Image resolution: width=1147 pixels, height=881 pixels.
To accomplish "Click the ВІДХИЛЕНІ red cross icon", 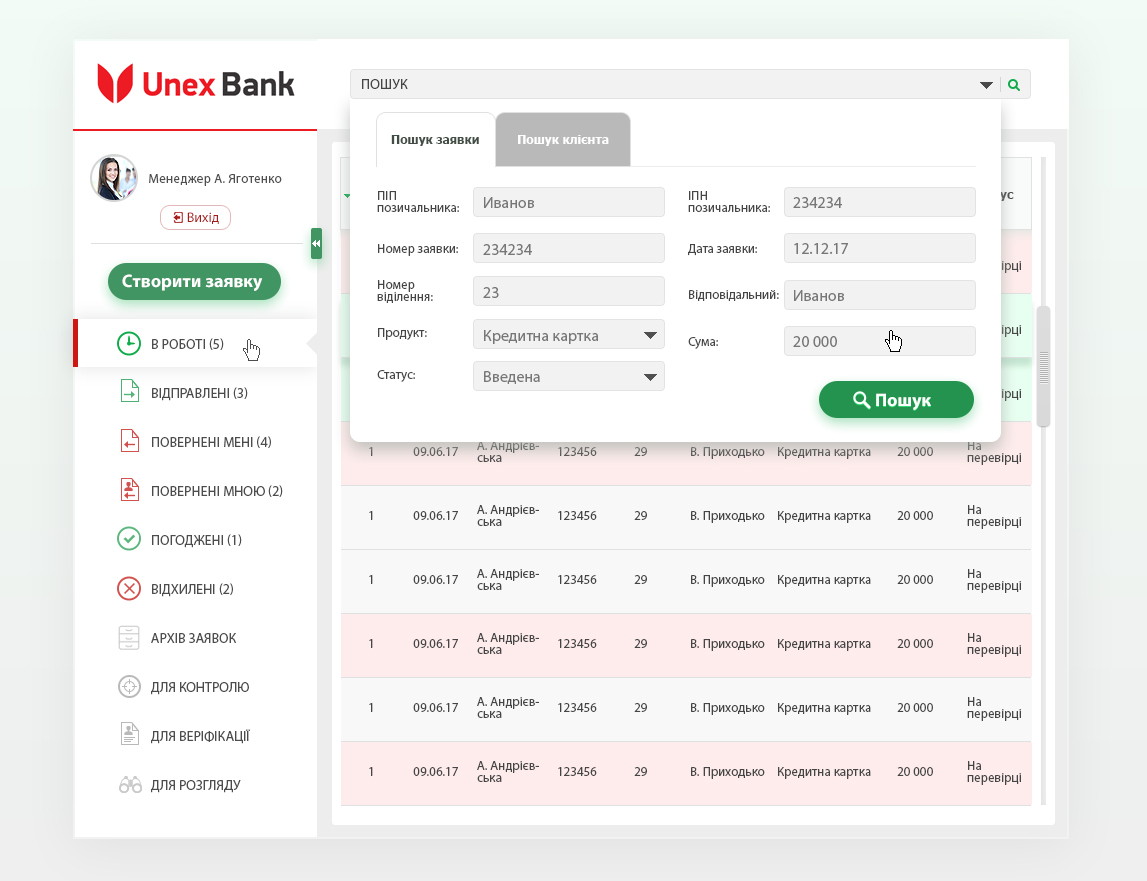I will pyautogui.click(x=129, y=589).
